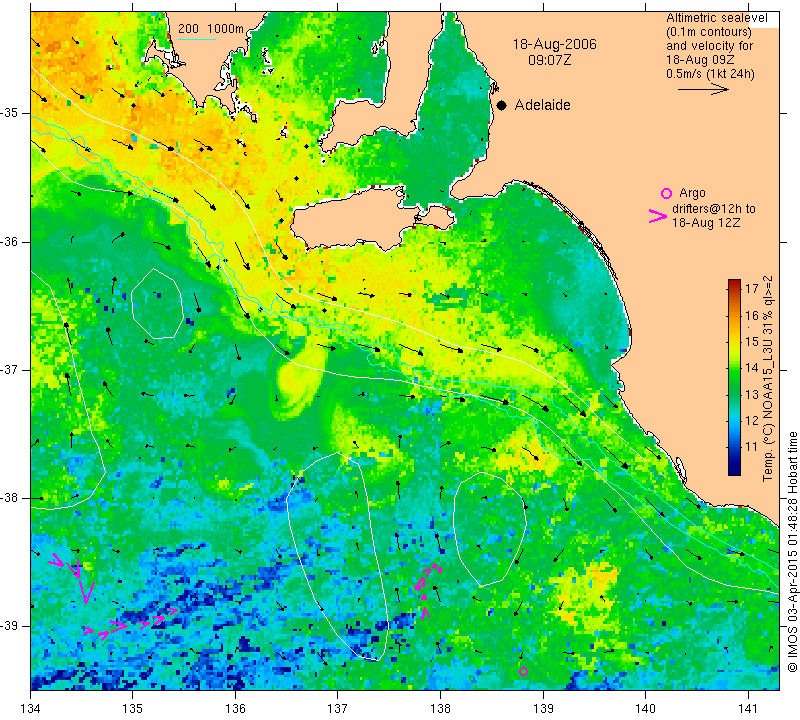Click the 0.5m/s velocity scale arrow
Viewport: 800px width, 720px height.
[x=703, y=89]
